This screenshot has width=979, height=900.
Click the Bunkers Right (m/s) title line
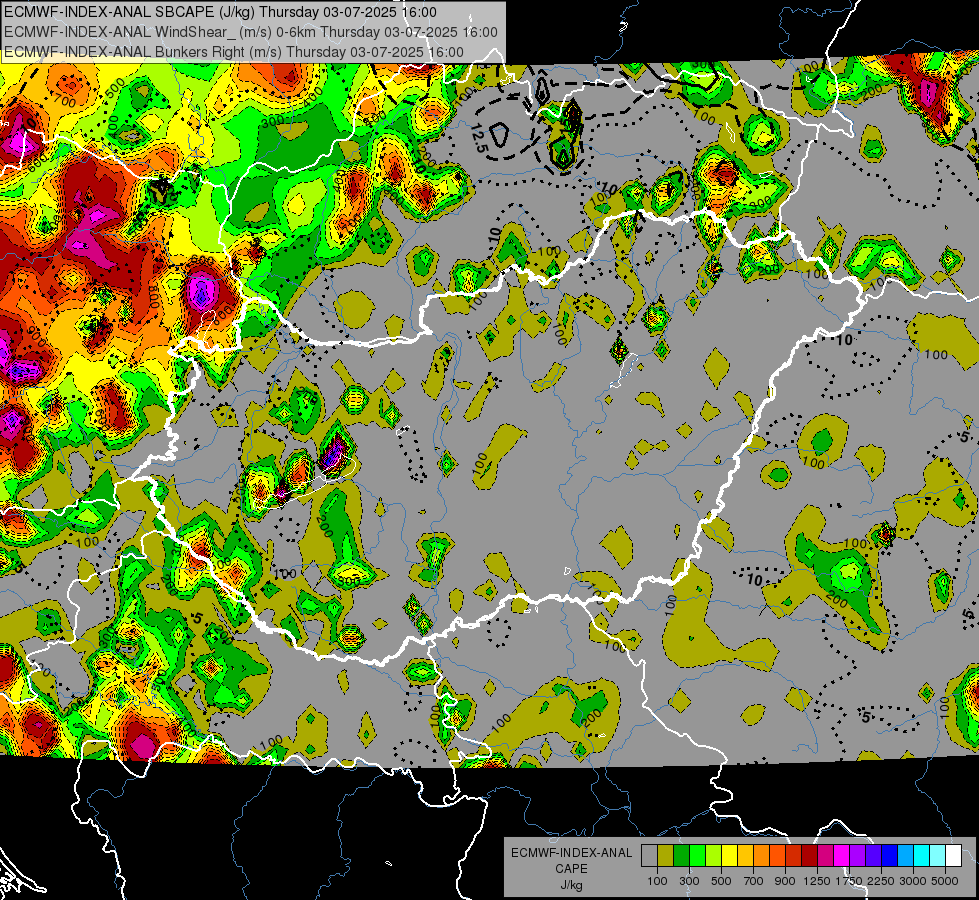coord(234,52)
